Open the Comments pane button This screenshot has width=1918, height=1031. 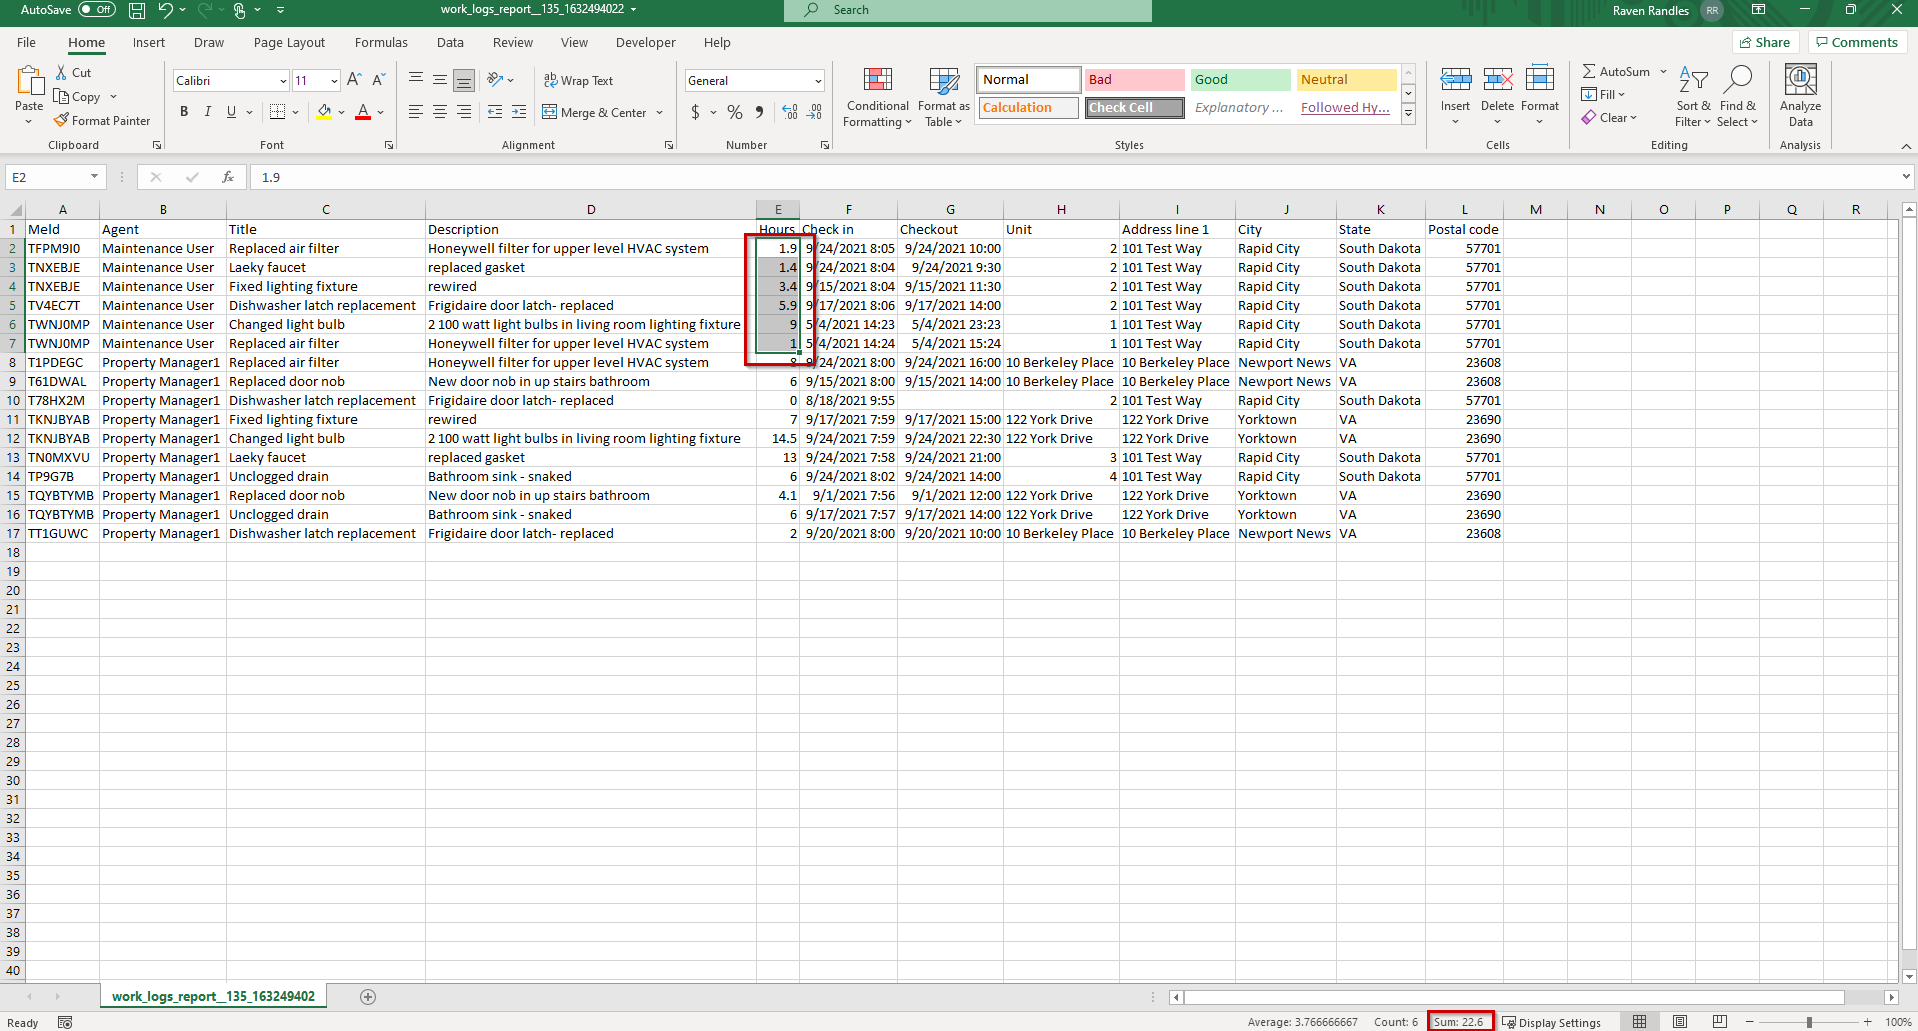tap(1857, 42)
